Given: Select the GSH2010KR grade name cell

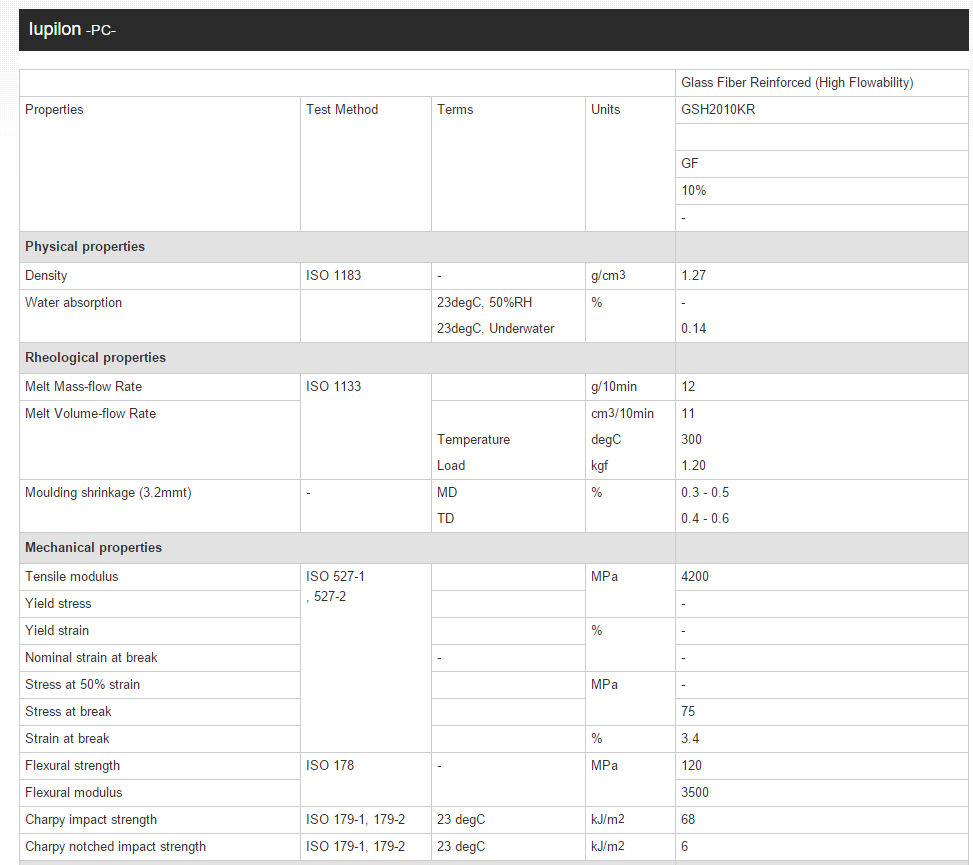Looking at the screenshot, I should [x=718, y=110].
